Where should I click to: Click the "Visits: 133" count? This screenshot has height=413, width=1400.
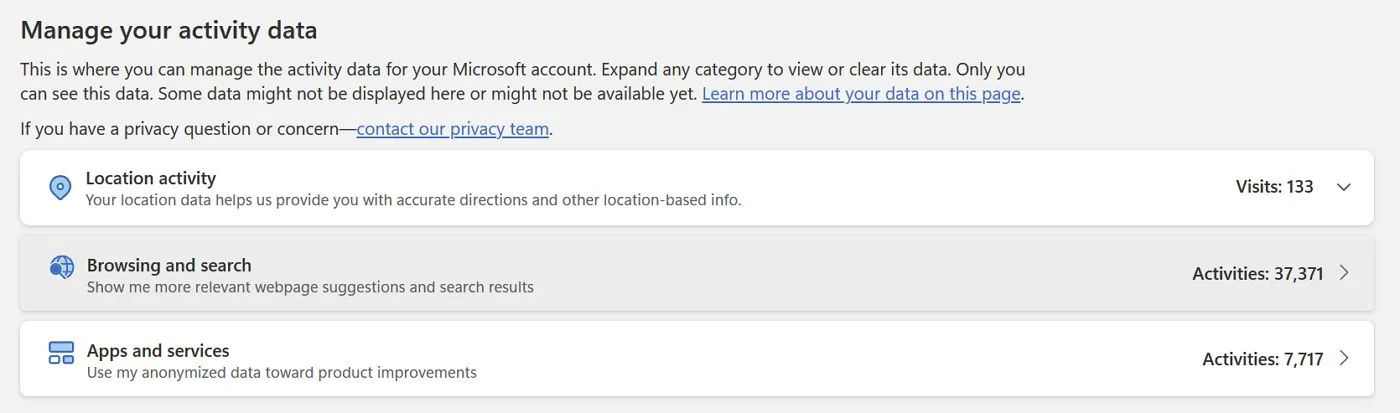pos(1274,187)
